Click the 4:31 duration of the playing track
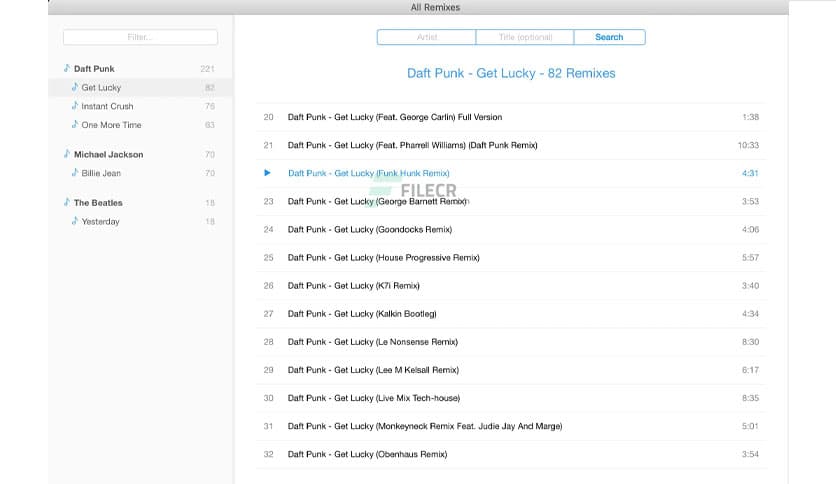The width and height of the screenshot is (836, 484). coord(750,173)
